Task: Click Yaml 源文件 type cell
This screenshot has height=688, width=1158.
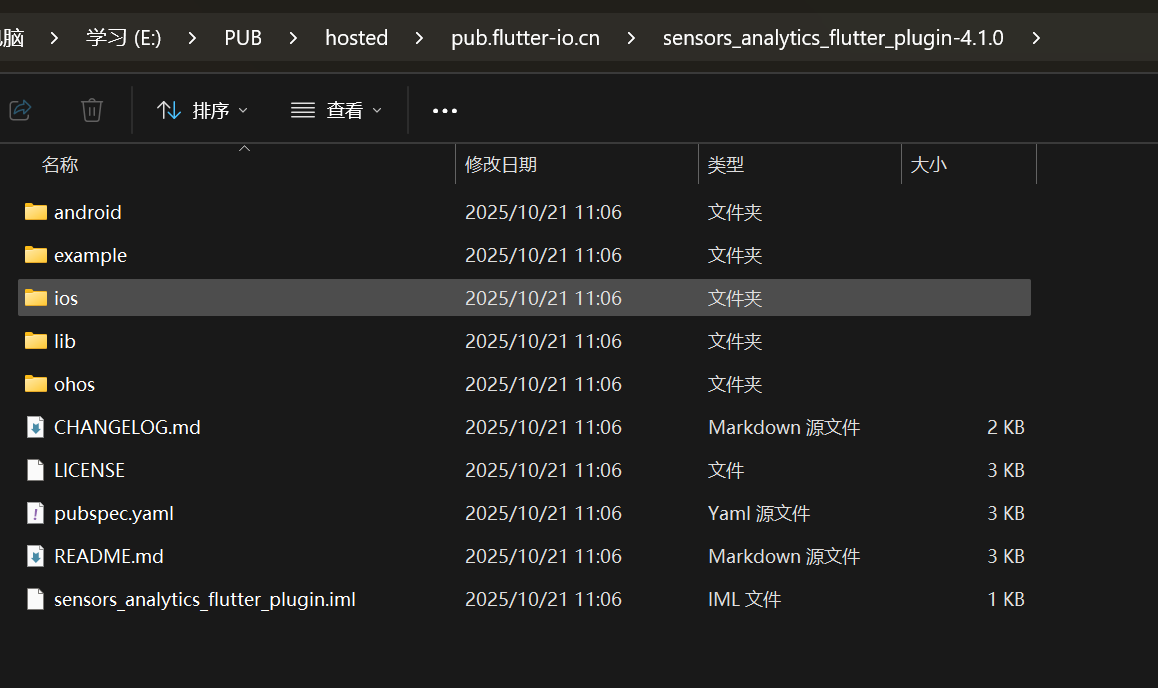Action: (759, 513)
